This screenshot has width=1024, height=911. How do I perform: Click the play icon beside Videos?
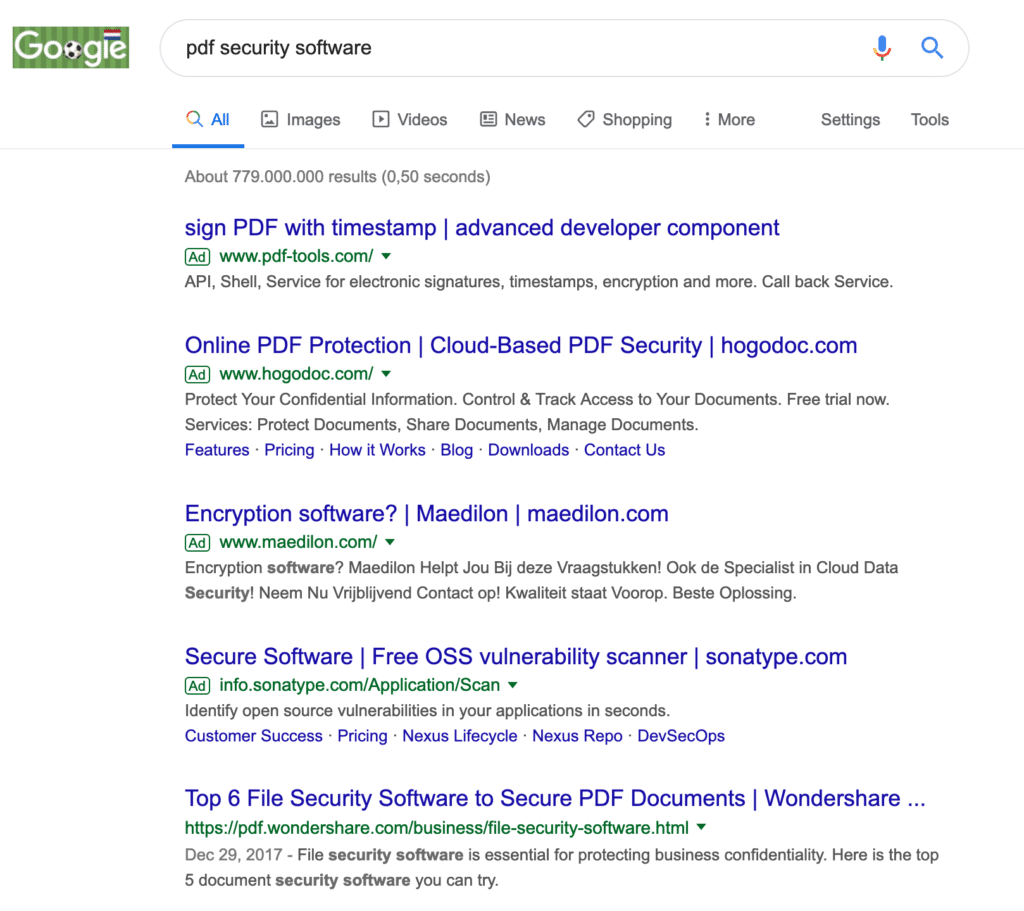coord(380,119)
